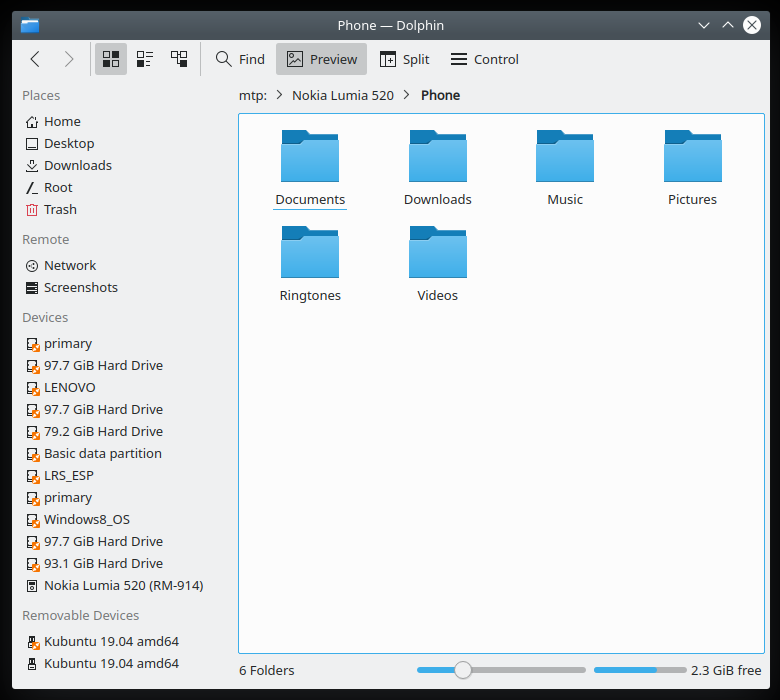780x700 pixels.
Task: Switch to Compact view mode
Action: pyautogui.click(x=145, y=59)
